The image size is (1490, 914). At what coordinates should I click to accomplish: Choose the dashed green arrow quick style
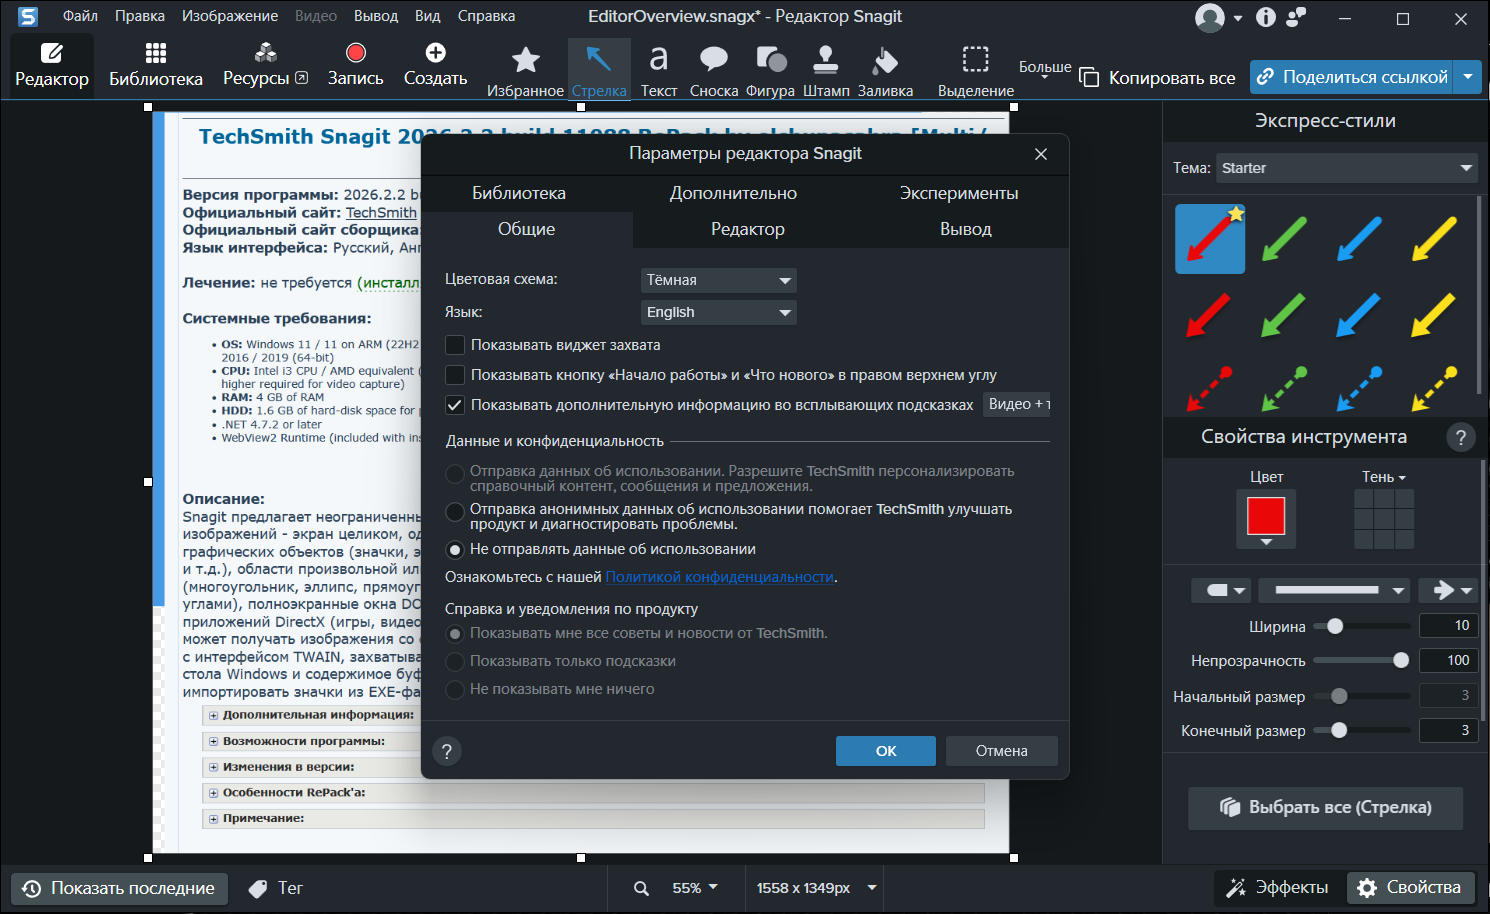1284,389
